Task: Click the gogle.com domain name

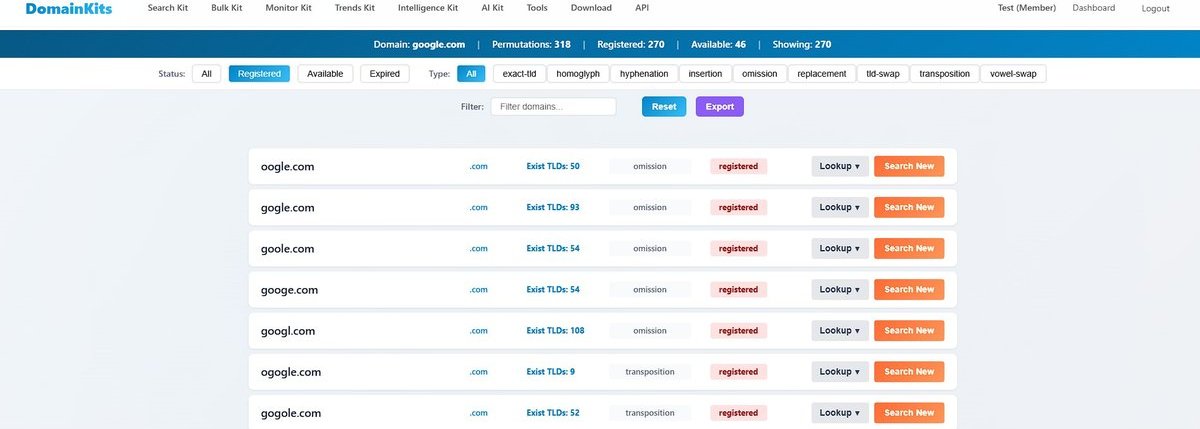Action: click(287, 207)
